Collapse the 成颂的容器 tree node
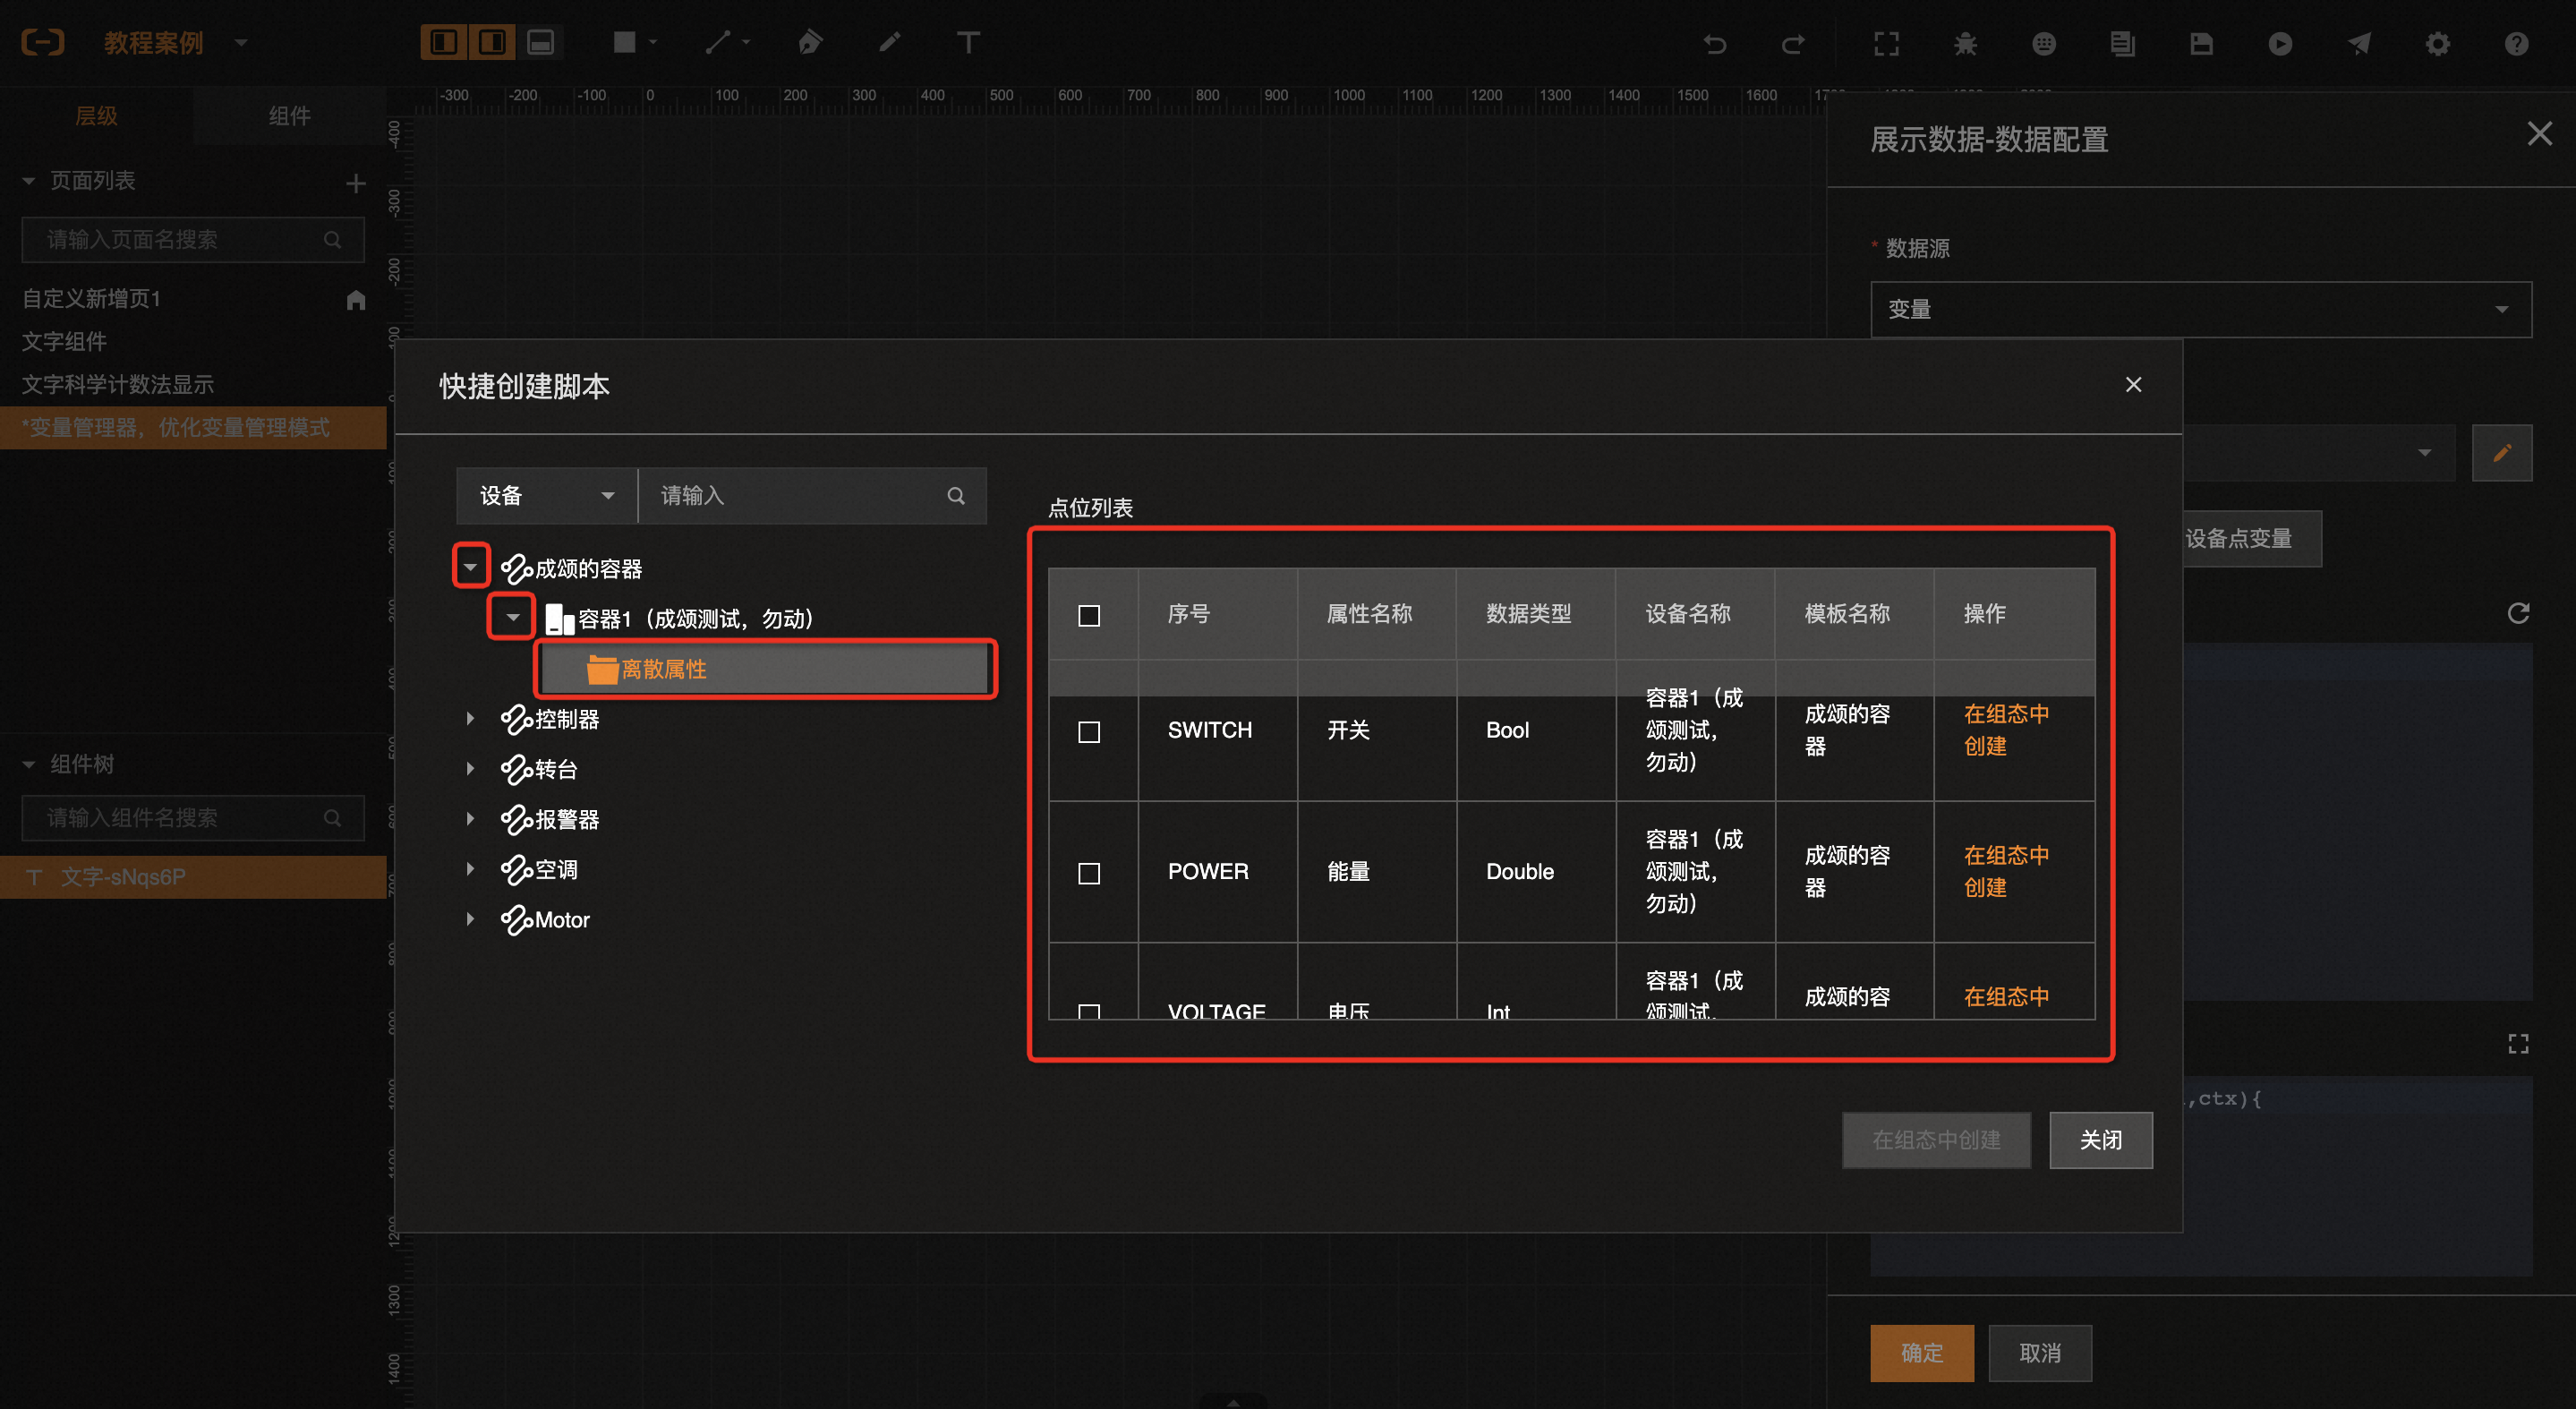Viewport: 2576px width, 1409px height. click(x=470, y=567)
